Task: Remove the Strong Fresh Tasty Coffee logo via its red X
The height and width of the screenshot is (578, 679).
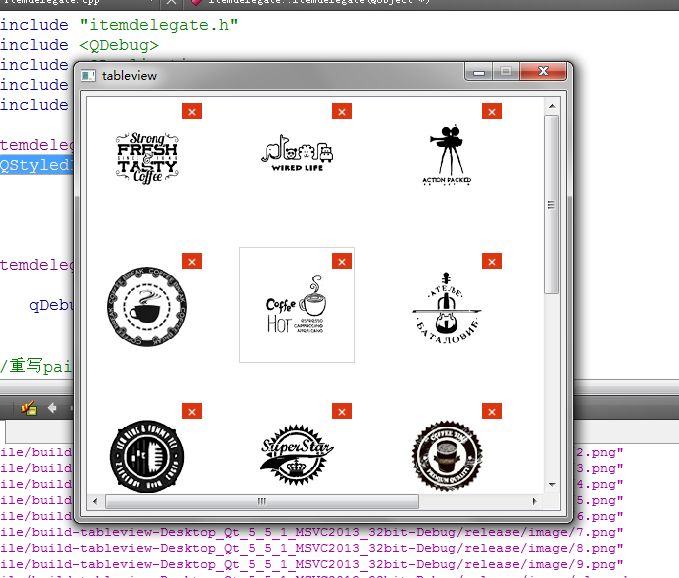Action: tap(192, 111)
